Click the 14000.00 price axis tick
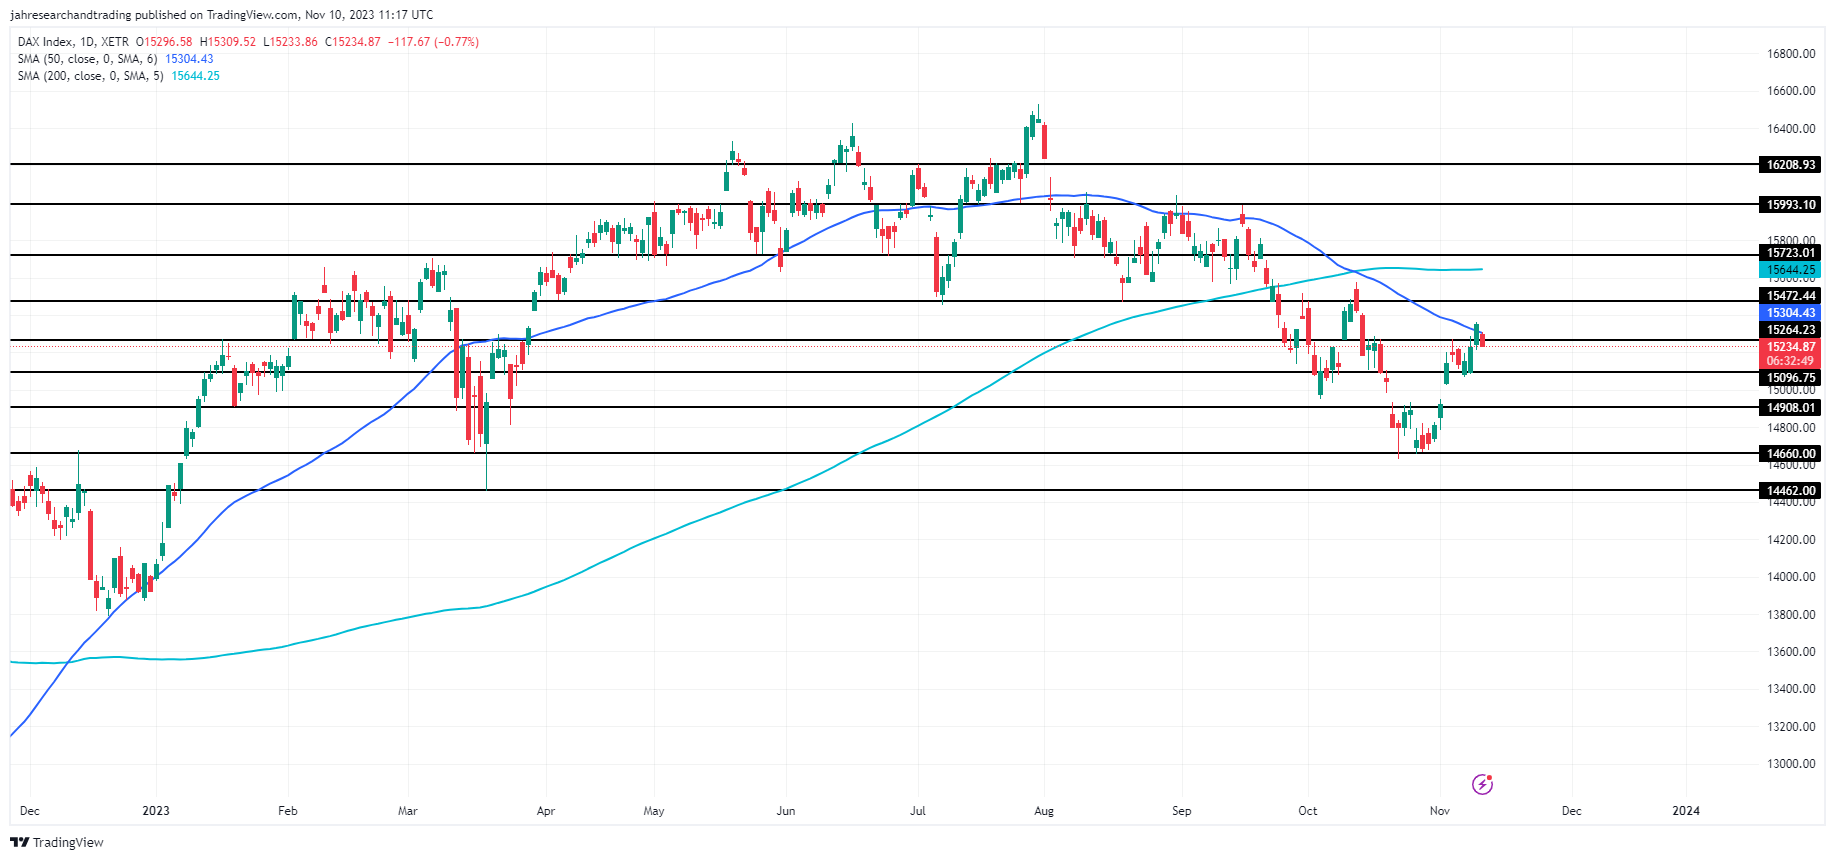 1791,577
